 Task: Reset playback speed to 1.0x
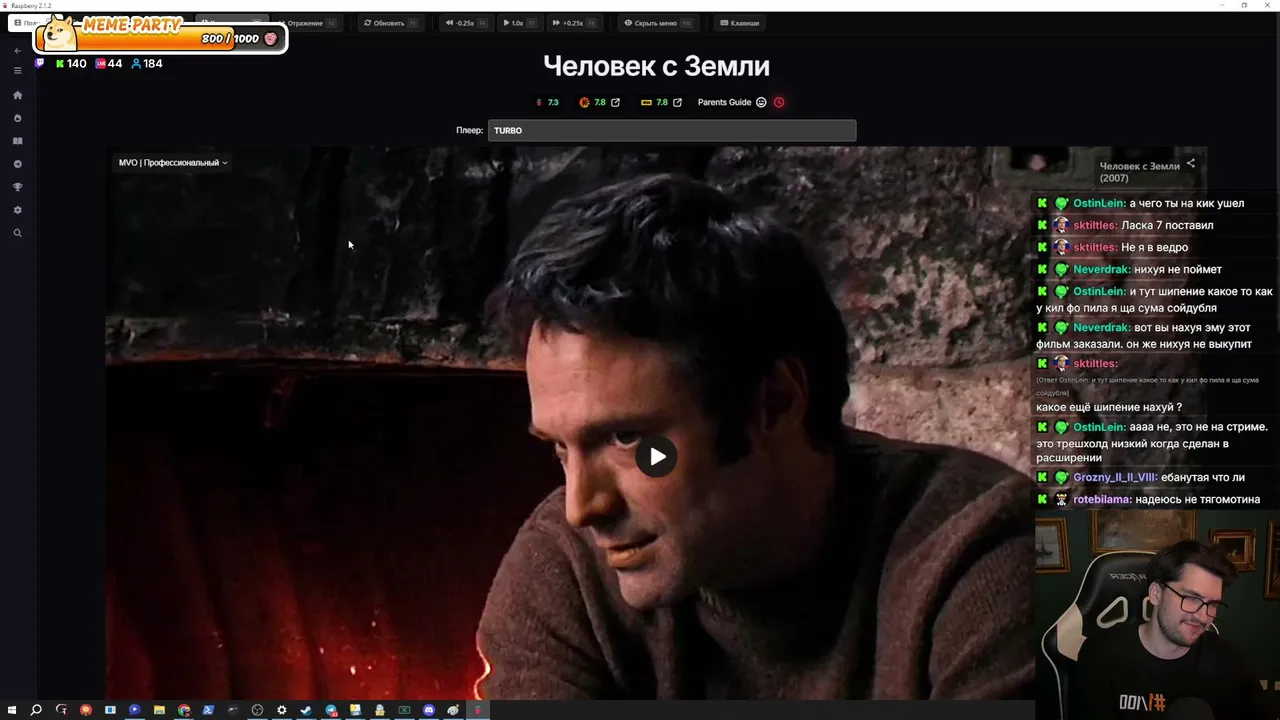519,23
